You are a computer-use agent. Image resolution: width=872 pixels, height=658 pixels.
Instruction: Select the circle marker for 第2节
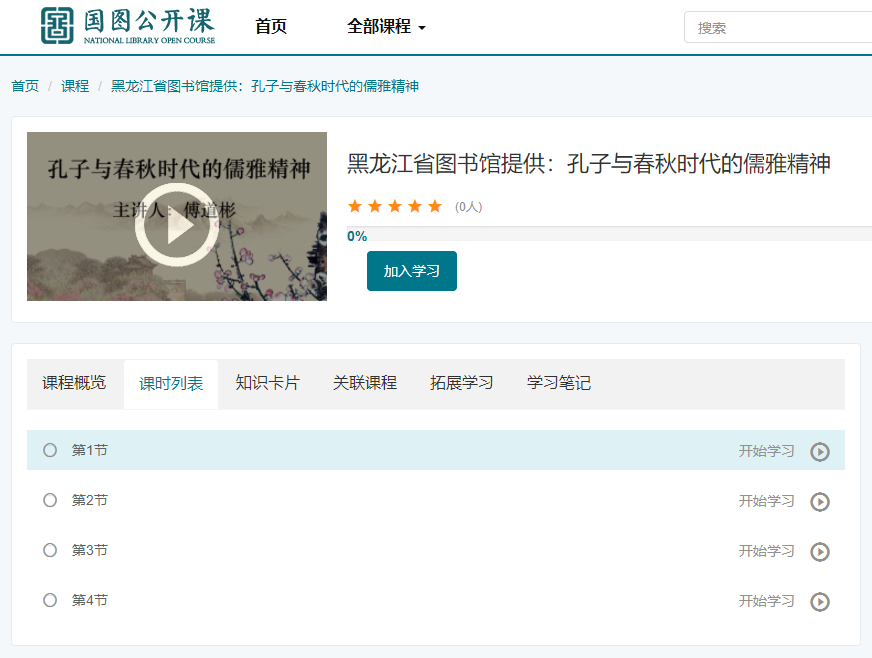pos(50,500)
